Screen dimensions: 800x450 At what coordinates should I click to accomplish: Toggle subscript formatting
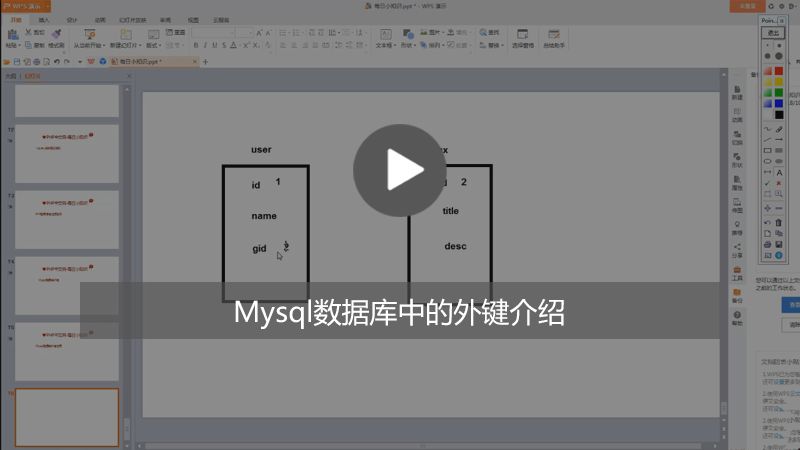pyautogui.click(x=256, y=45)
